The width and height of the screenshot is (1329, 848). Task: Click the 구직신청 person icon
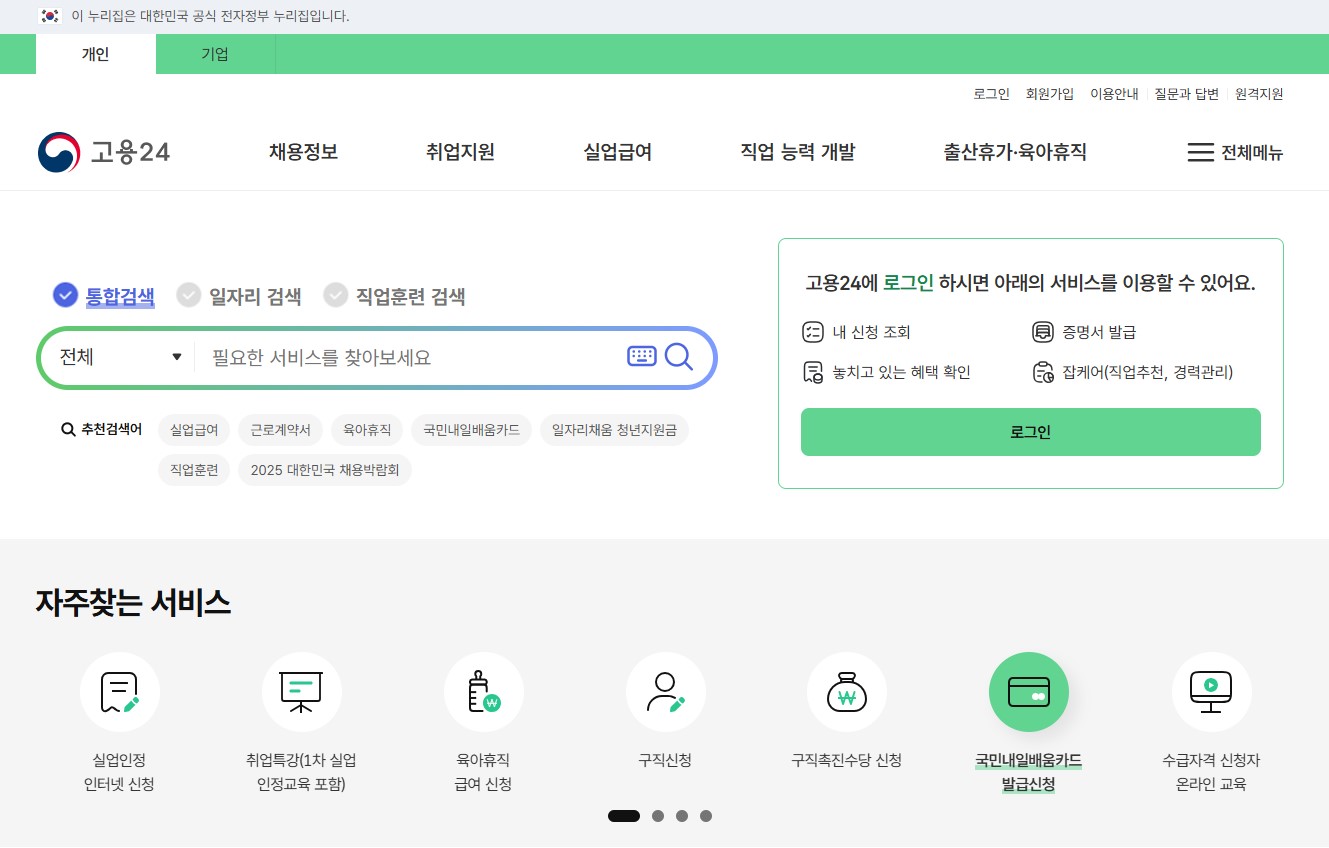pos(666,691)
